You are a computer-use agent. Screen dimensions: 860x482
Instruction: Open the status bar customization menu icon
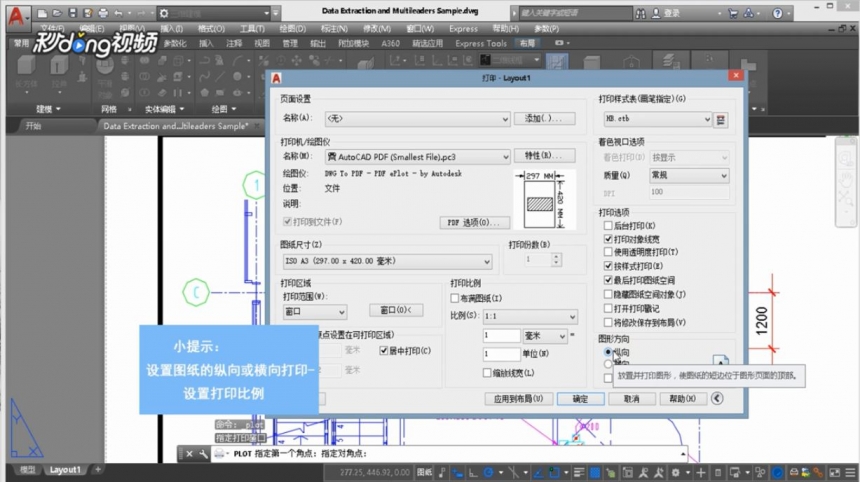(x=850, y=472)
